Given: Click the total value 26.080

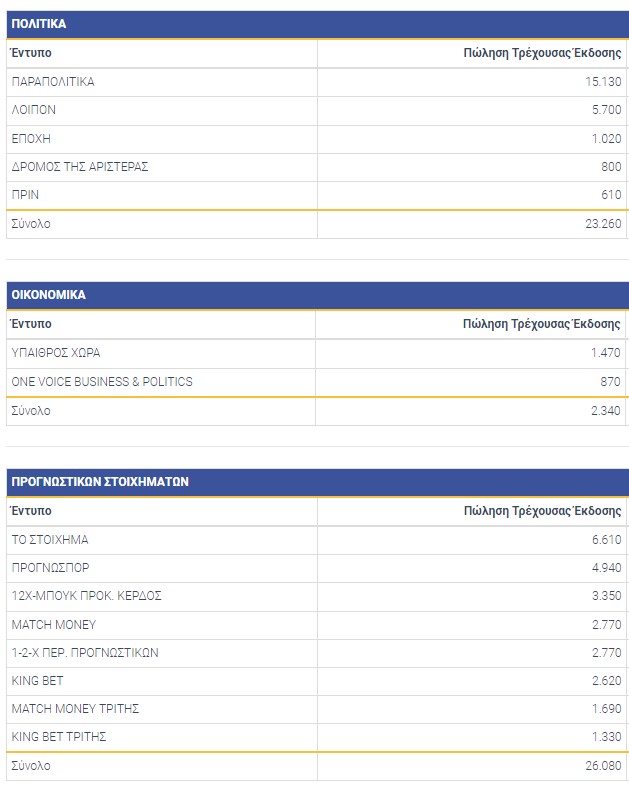Looking at the screenshot, I should [x=602, y=766].
